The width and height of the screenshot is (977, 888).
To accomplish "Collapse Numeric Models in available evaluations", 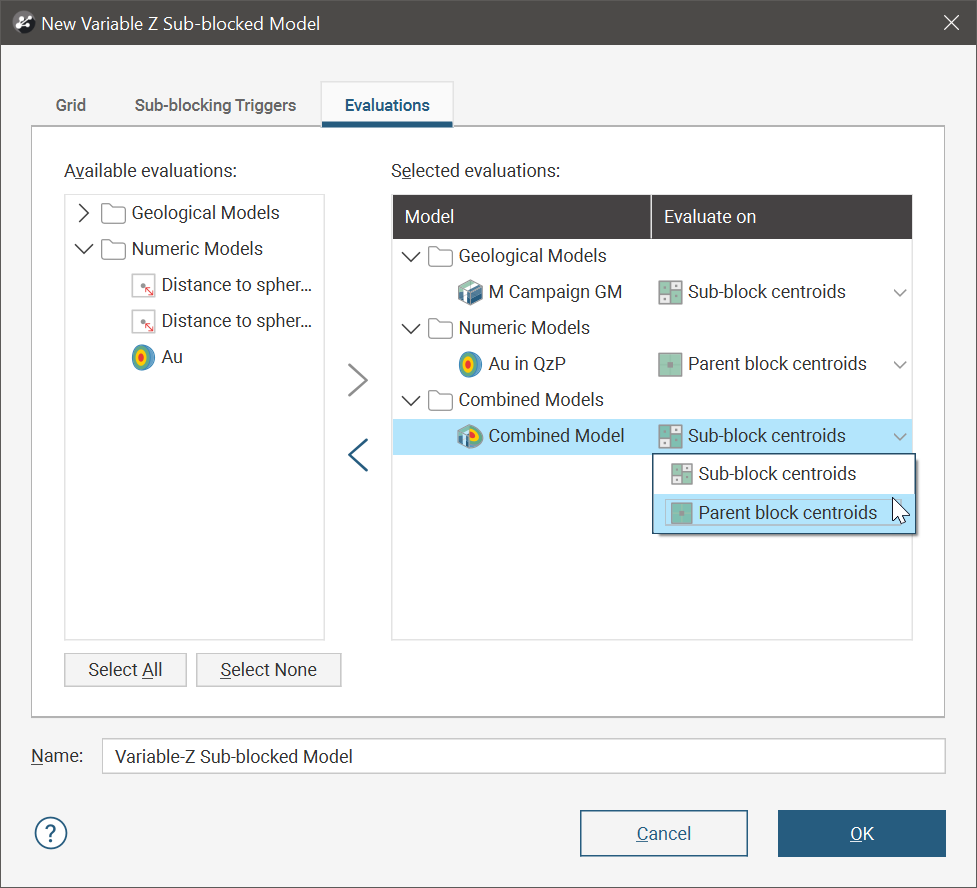I will (x=84, y=249).
